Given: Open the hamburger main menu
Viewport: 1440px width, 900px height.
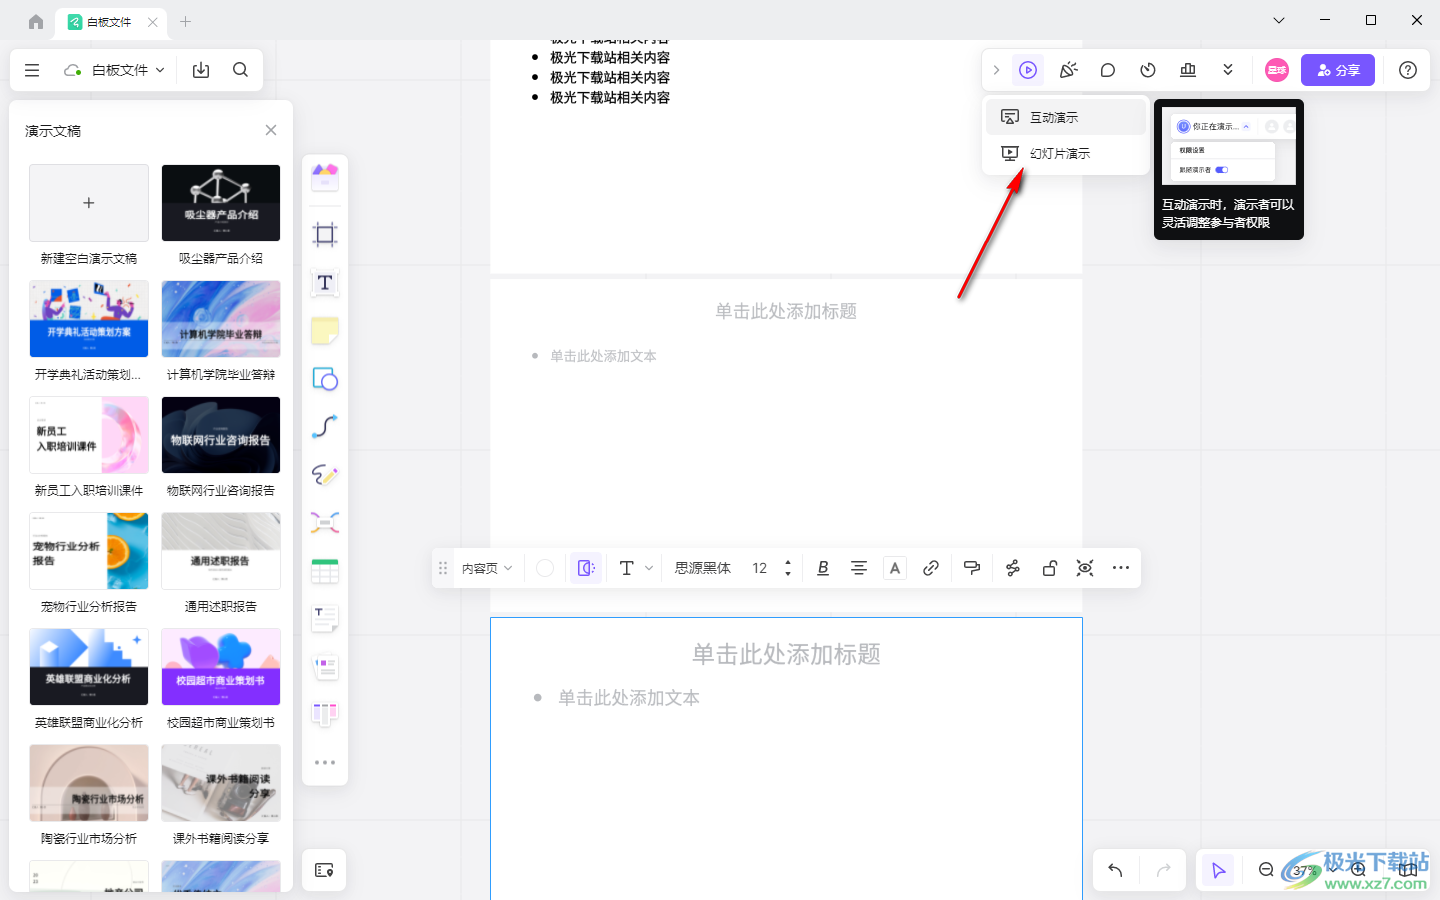Looking at the screenshot, I should tap(32, 70).
